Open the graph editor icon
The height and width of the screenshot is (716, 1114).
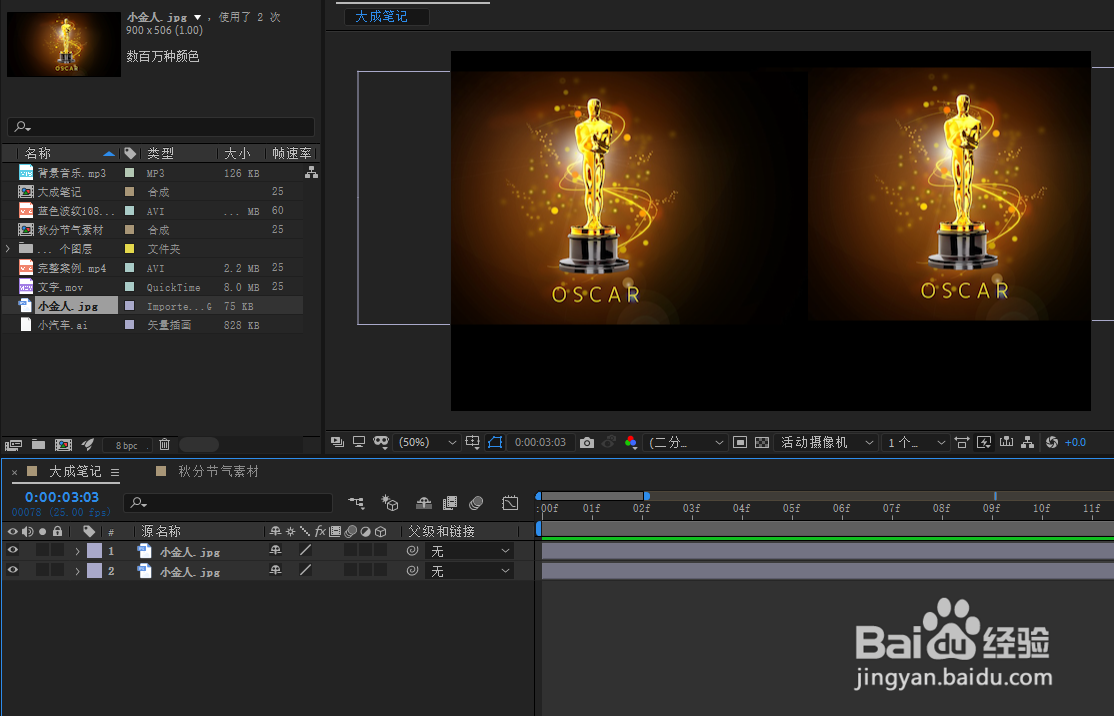(x=510, y=503)
